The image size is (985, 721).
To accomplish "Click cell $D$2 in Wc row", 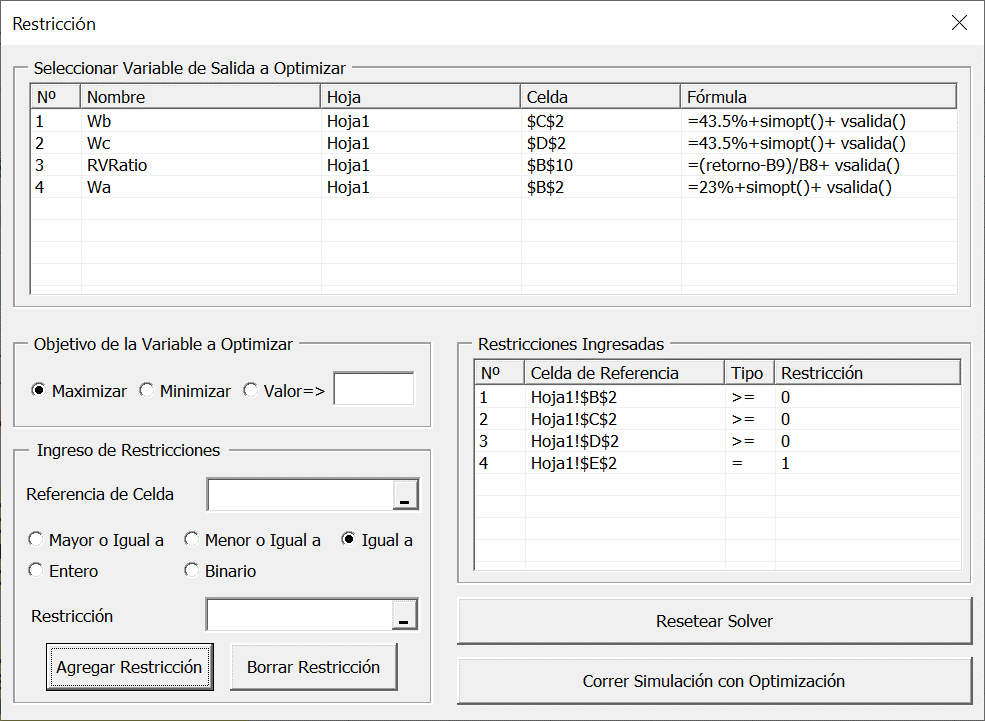I will (546, 143).
